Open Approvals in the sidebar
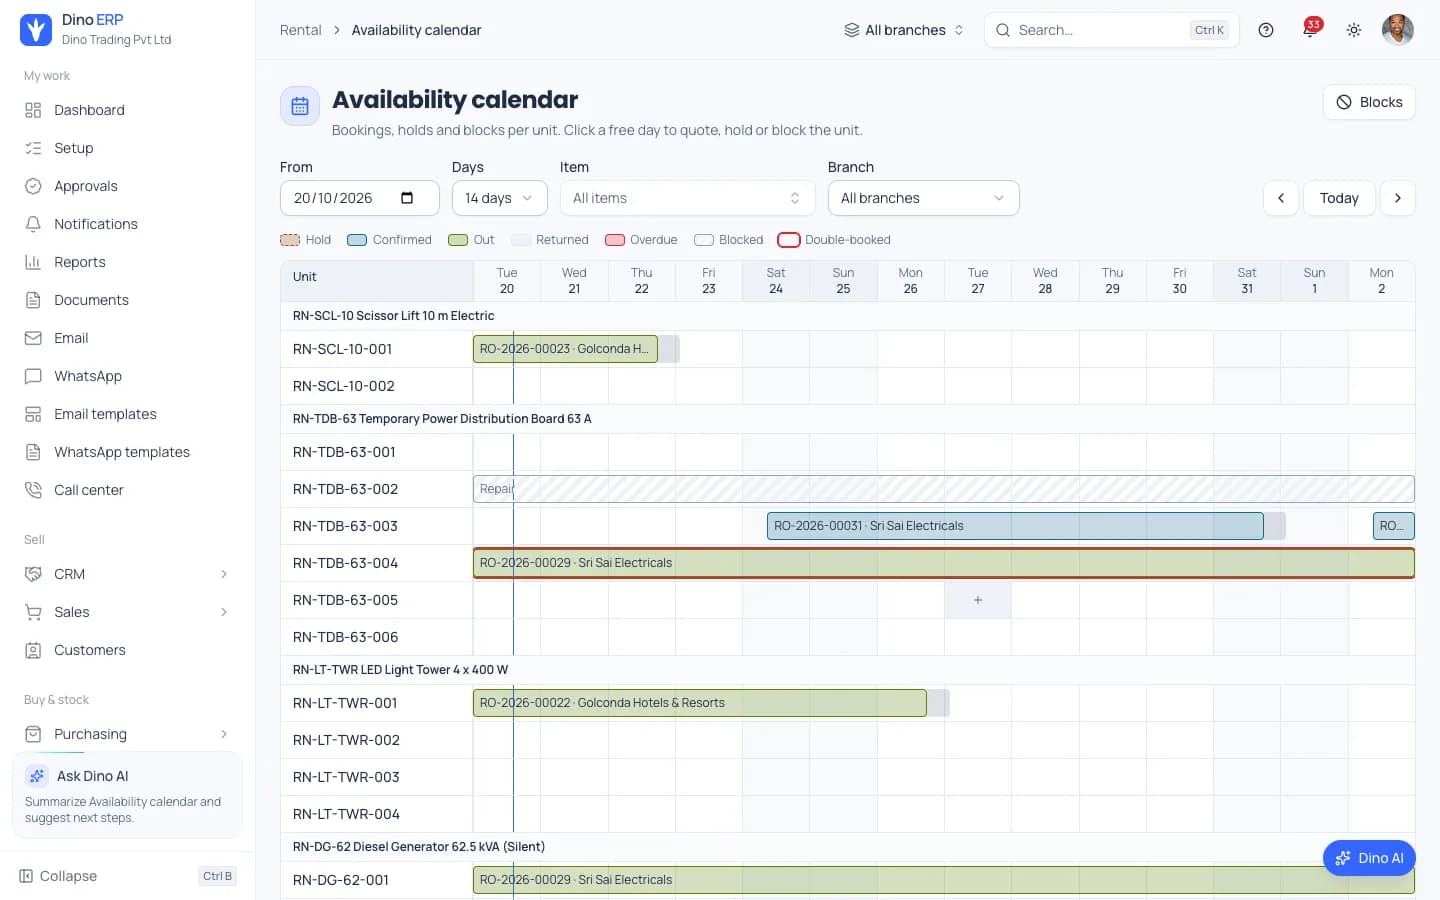 pyautogui.click(x=127, y=186)
